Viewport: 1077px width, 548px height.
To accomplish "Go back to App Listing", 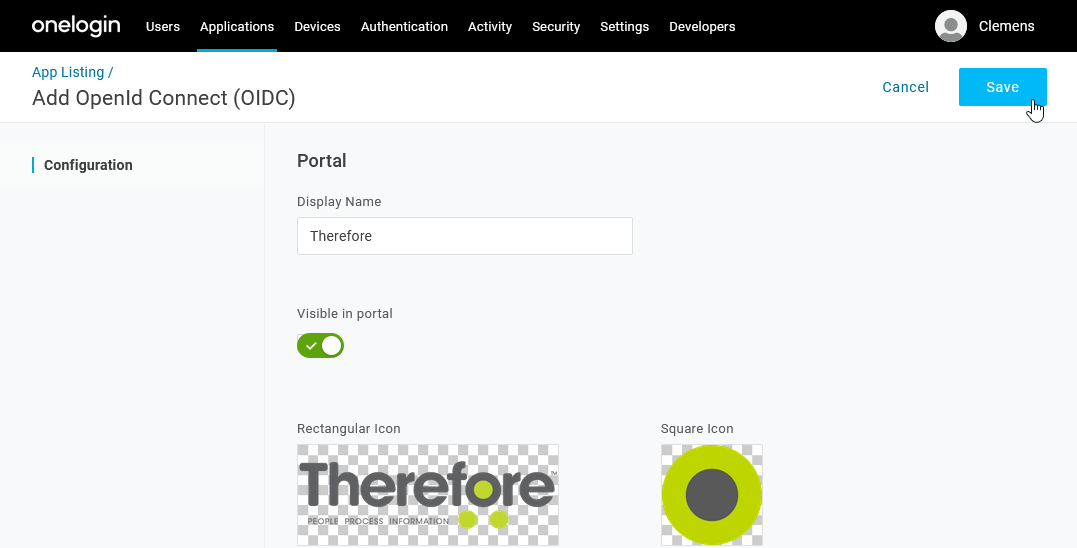I will (x=68, y=72).
